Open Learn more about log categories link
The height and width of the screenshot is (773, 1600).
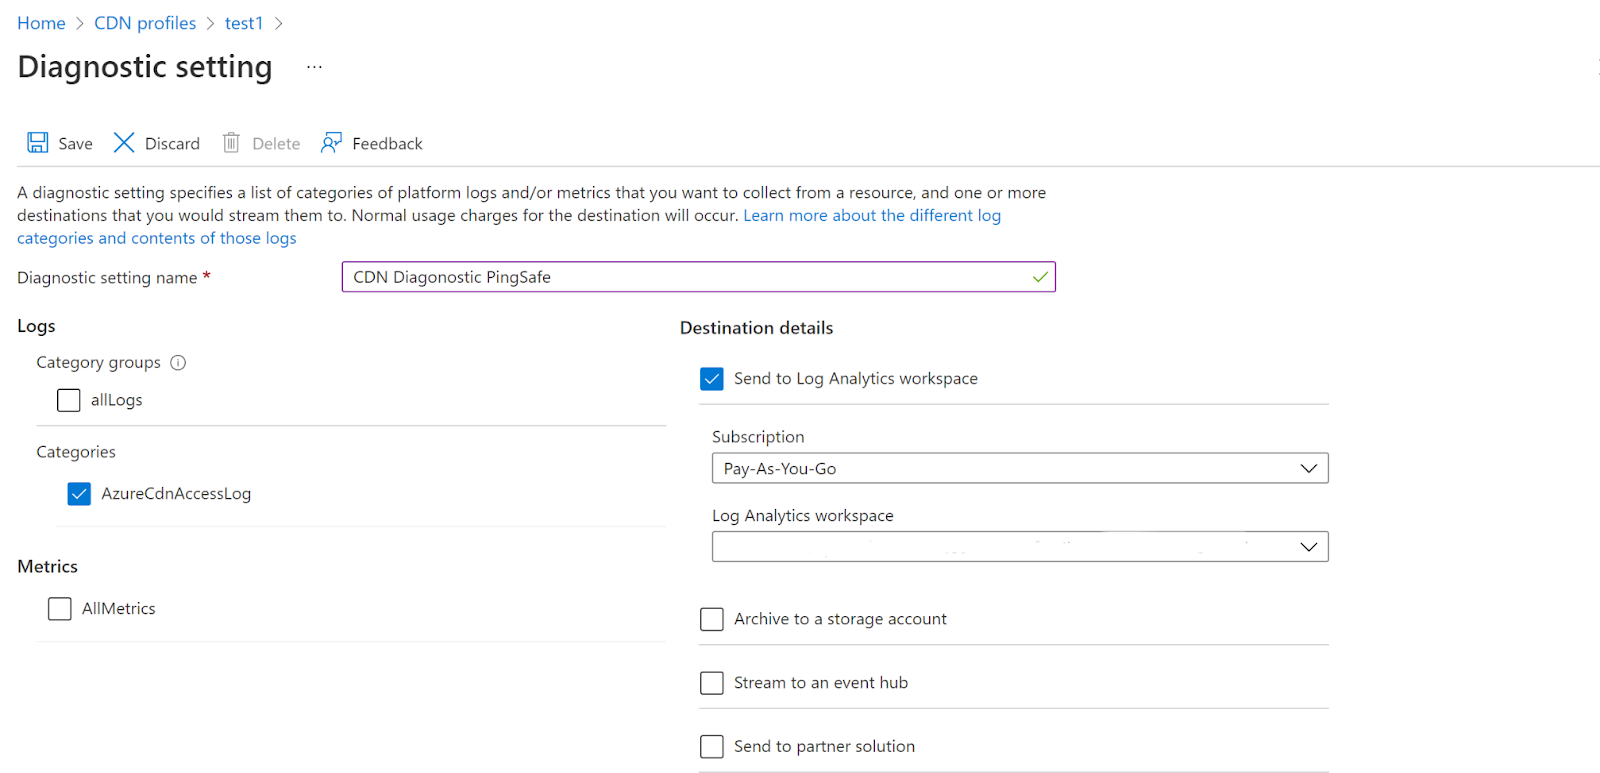pos(871,216)
